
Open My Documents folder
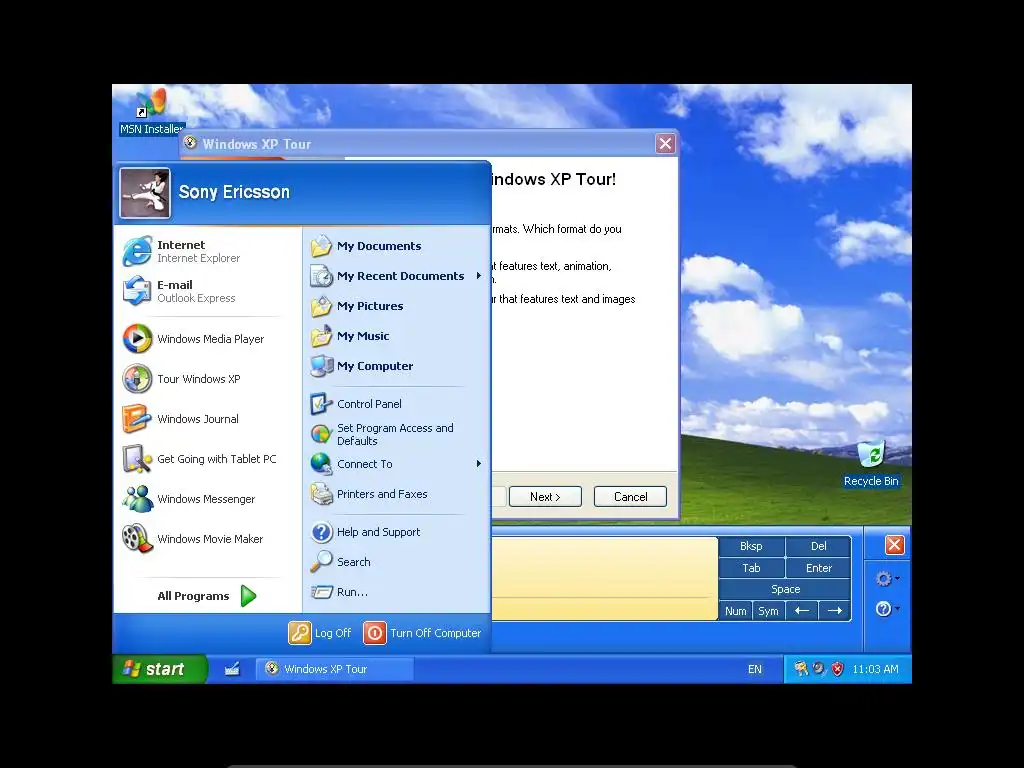pos(396,246)
